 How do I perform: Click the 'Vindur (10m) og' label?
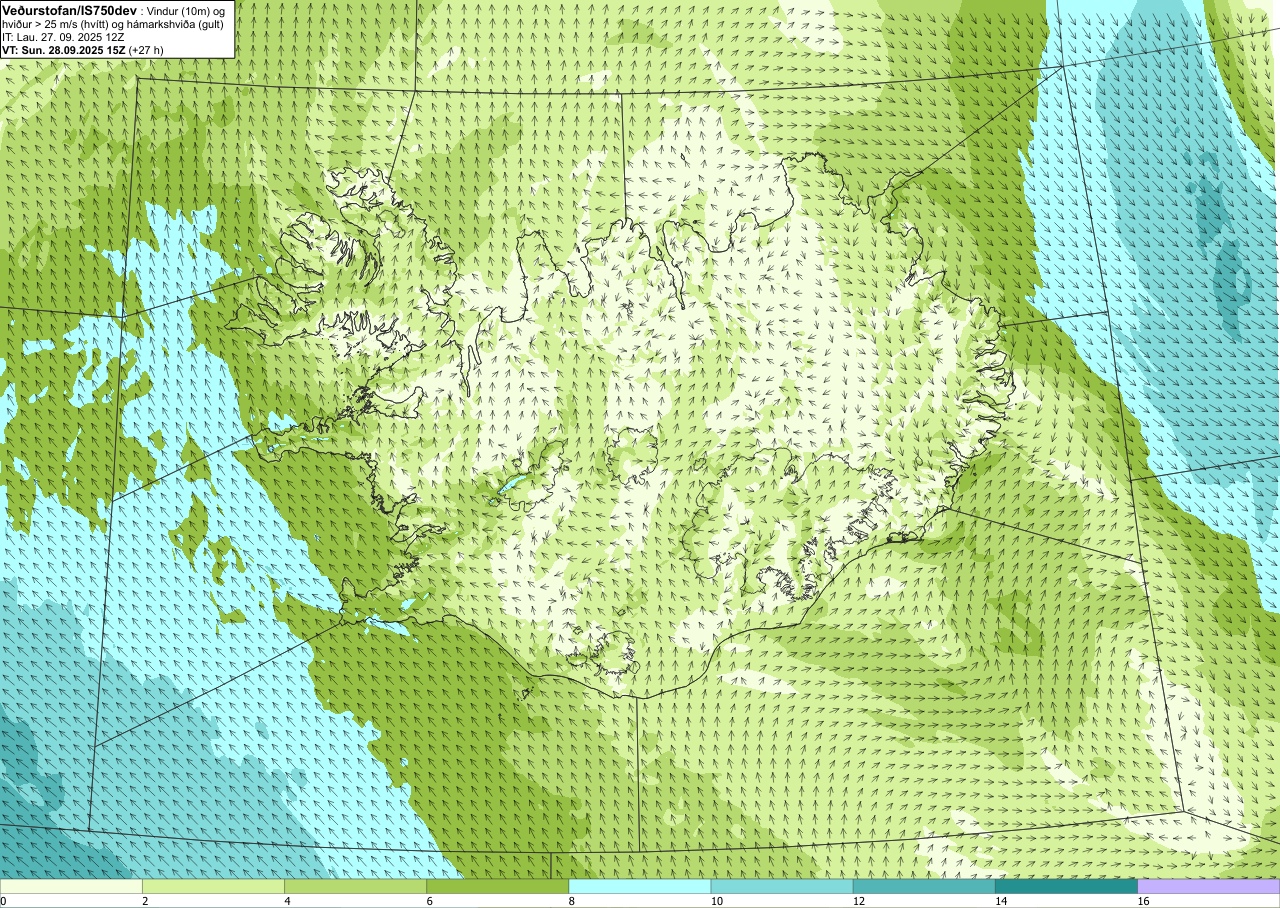coord(186,10)
